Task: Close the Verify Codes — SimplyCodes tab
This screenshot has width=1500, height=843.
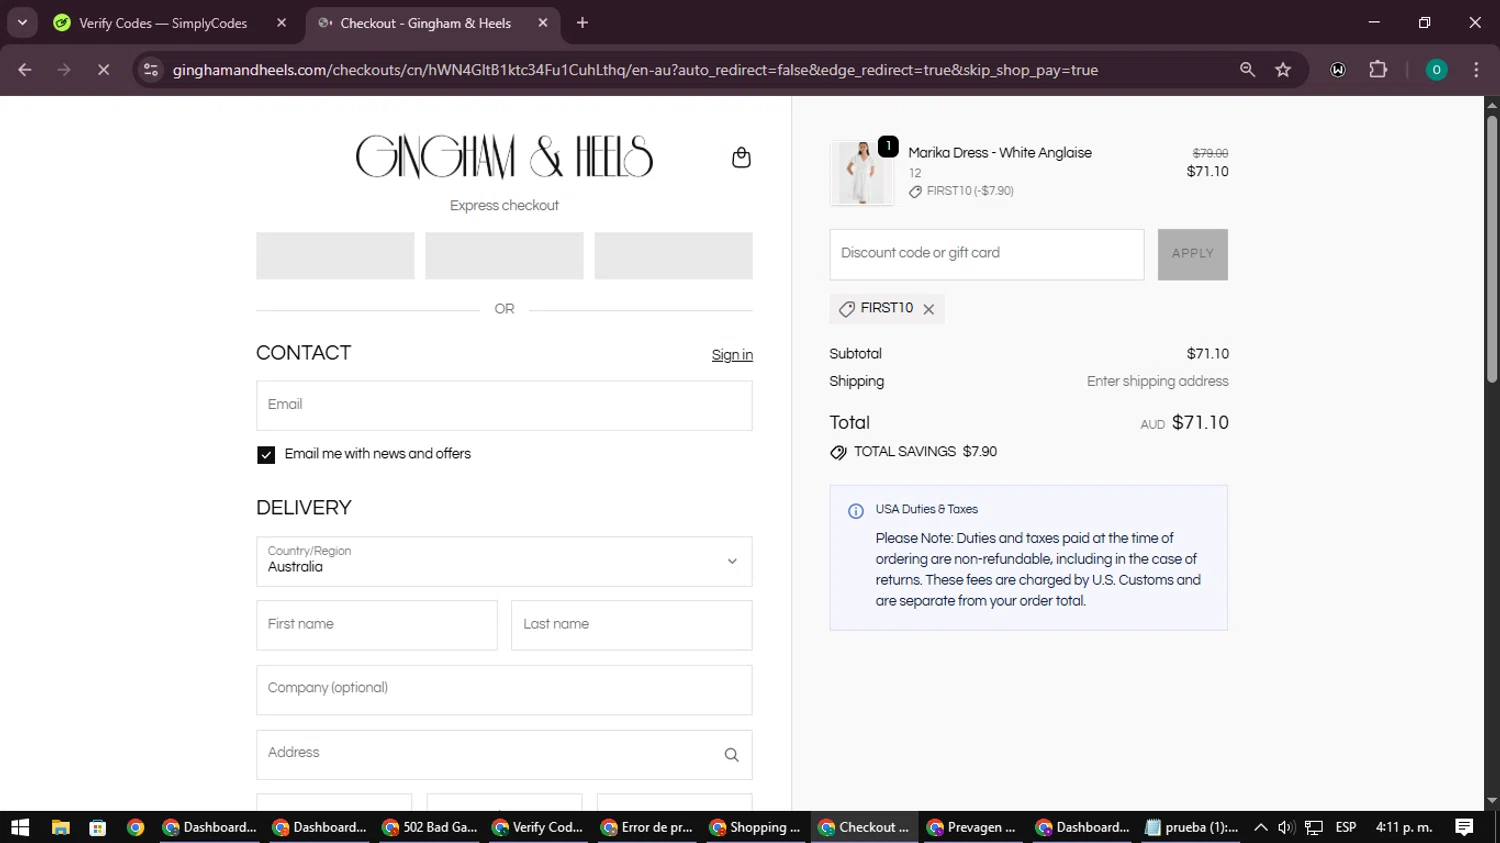Action: click(x=282, y=23)
